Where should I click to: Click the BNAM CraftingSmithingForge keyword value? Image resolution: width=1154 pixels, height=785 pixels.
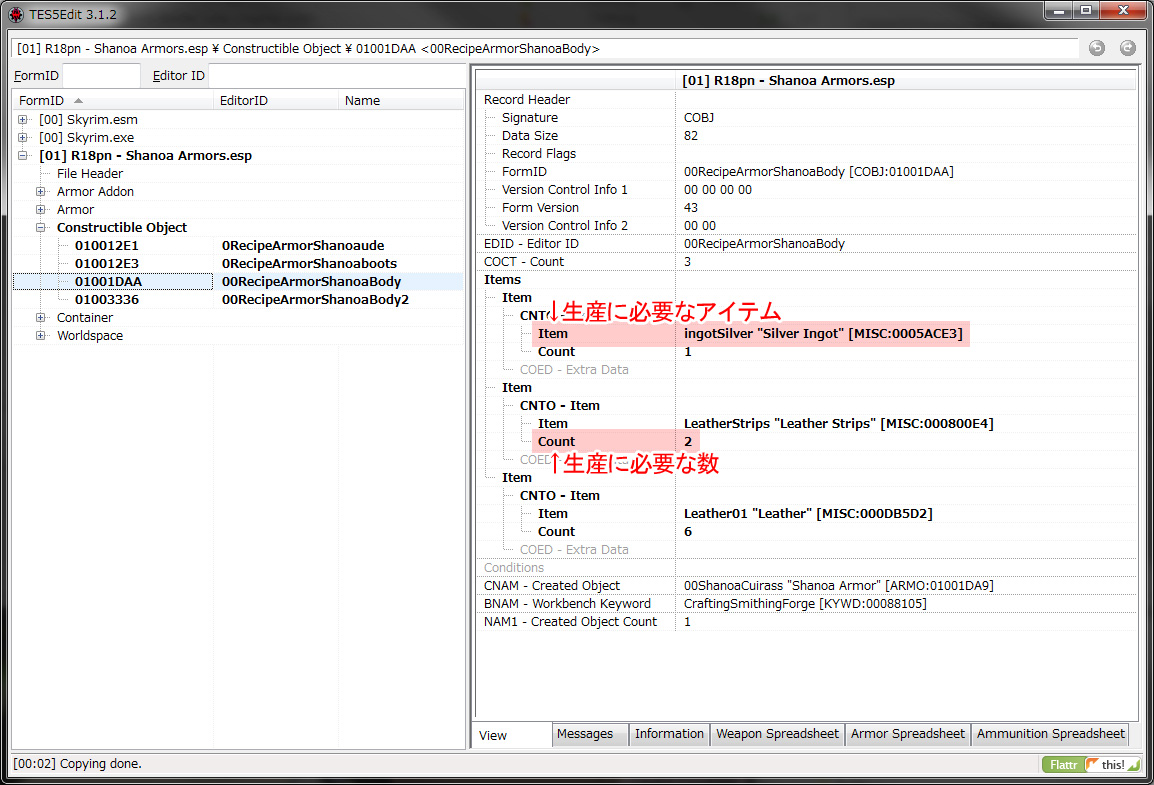coord(805,604)
